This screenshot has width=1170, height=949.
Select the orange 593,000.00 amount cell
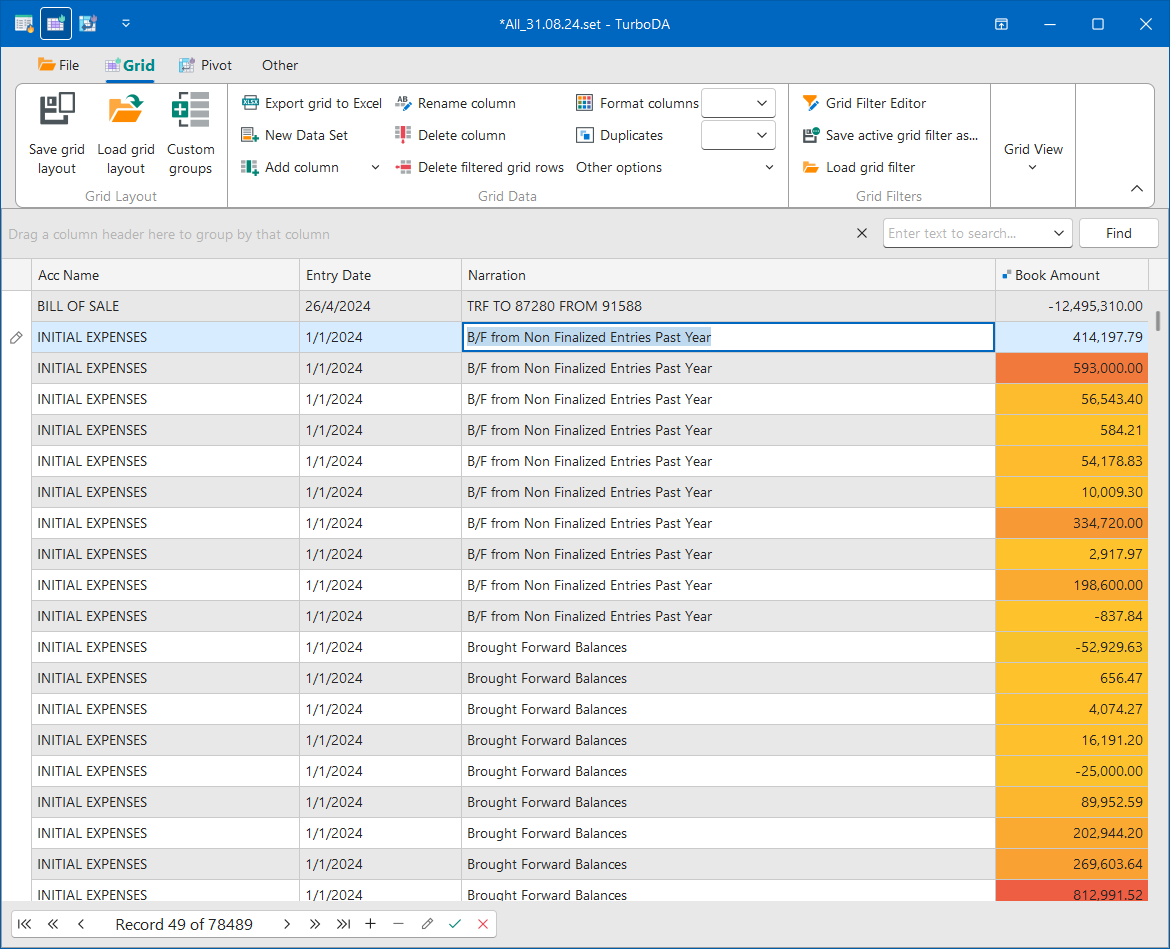click(x=1072, y=368)
